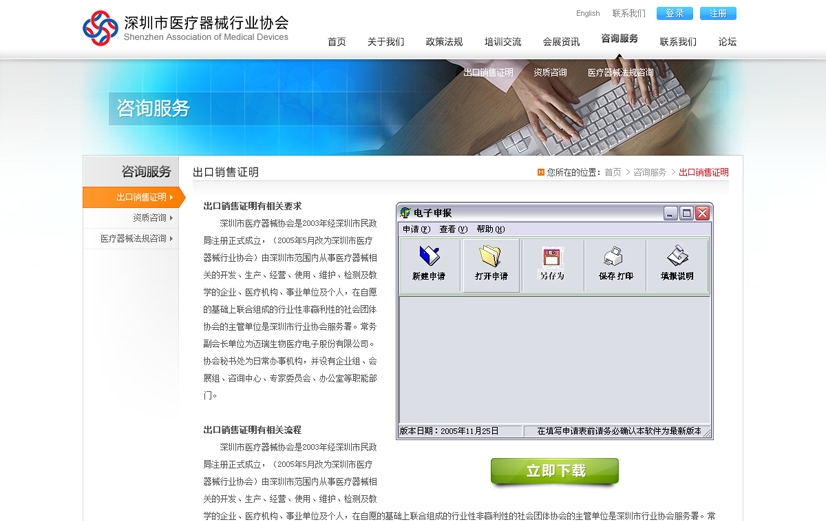Viewport: 826px width, 521px height.
Task: Click the 注册 register button
Action: click(x=718, y=14)
